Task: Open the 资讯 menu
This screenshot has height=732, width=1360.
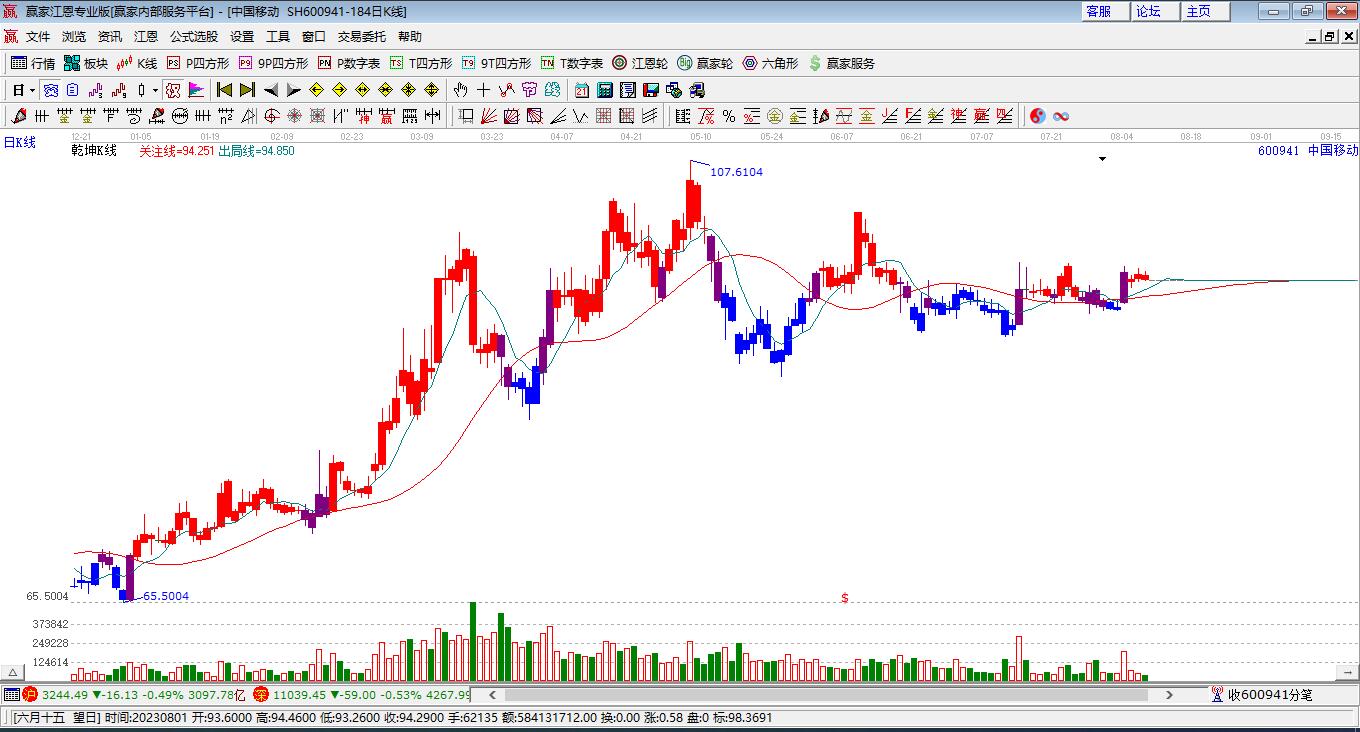Action: [110, 37]
